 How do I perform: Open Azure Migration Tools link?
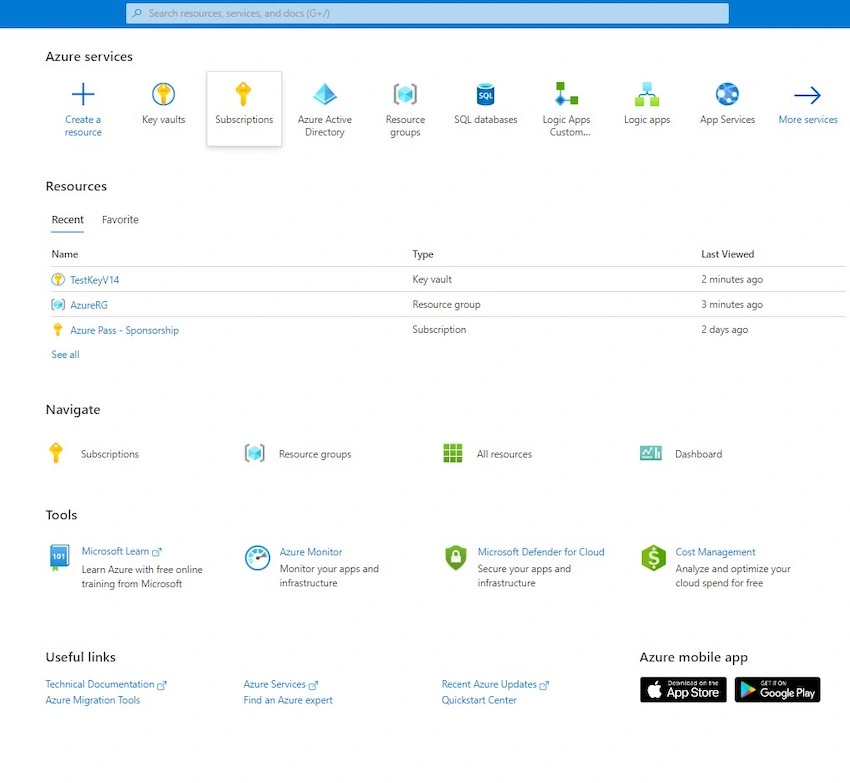pos(93,700)
